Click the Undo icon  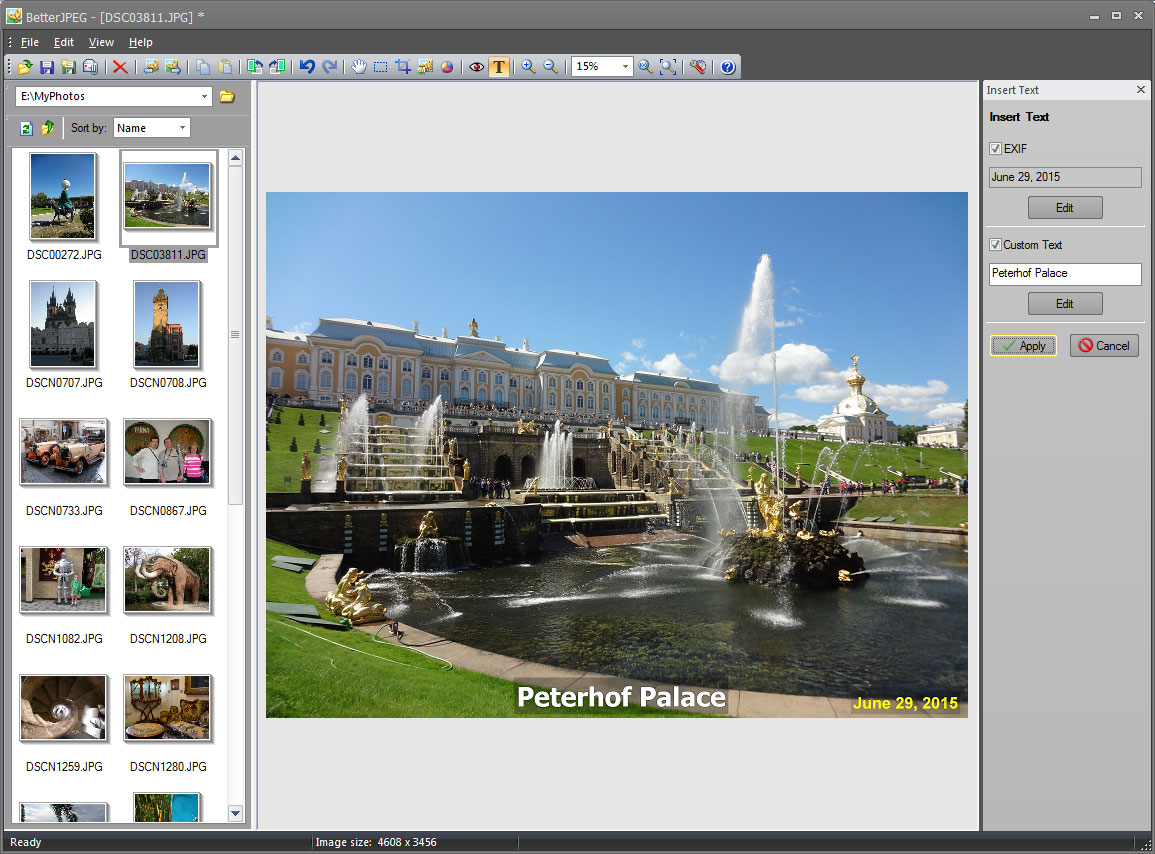pos(309,67)
